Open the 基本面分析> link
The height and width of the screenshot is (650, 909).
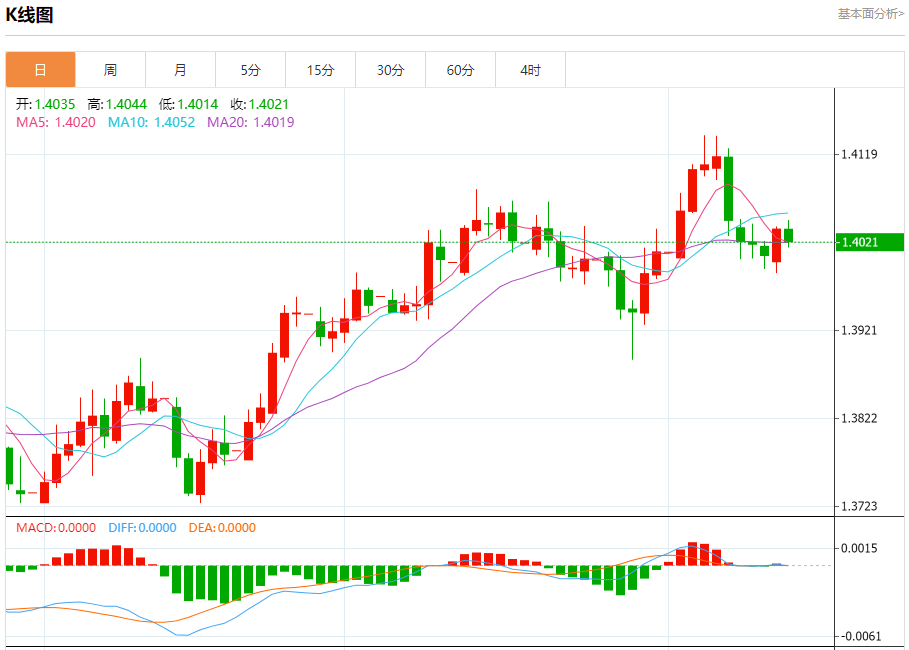[871, 14]
